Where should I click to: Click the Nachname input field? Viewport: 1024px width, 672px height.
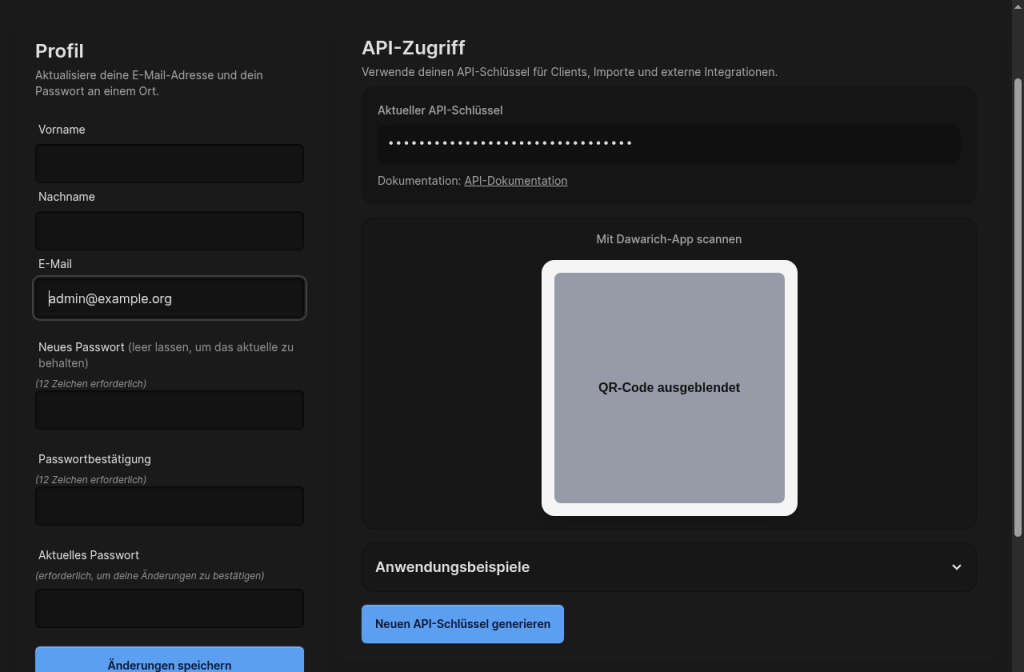[169, 231]
